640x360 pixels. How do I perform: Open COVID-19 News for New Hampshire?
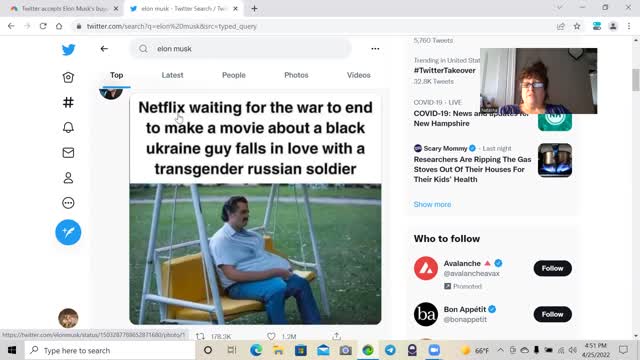pos(471,118)
